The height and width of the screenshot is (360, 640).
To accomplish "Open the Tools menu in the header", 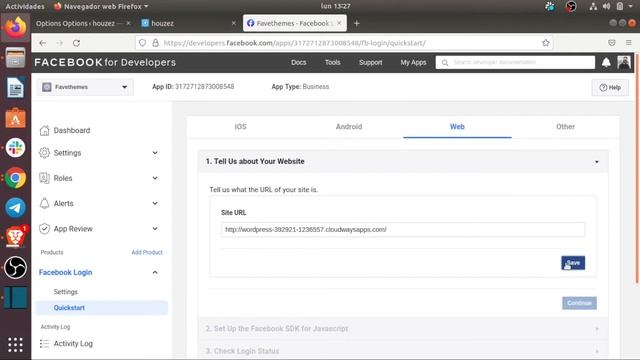I will tap(332, 62).
